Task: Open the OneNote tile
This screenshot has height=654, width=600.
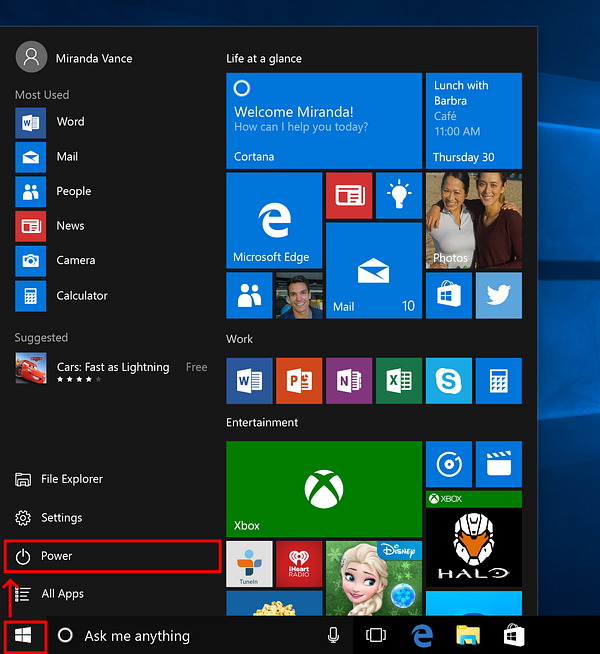Action: (349, 381)
